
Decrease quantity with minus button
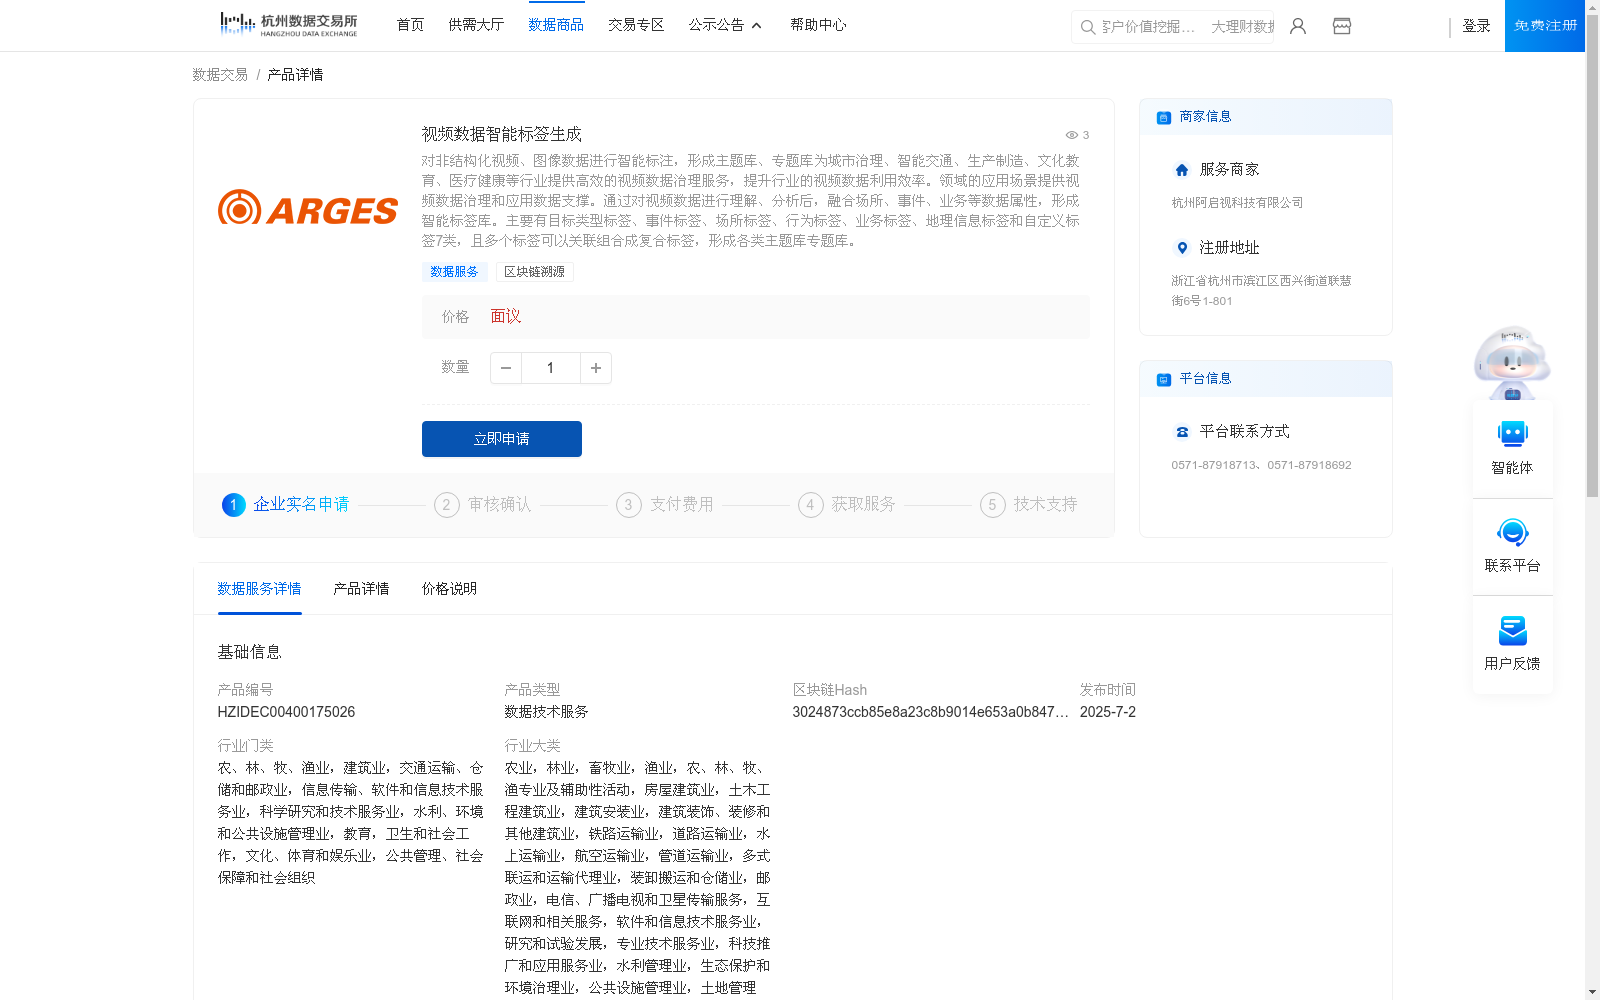click(x=506, y=368)
